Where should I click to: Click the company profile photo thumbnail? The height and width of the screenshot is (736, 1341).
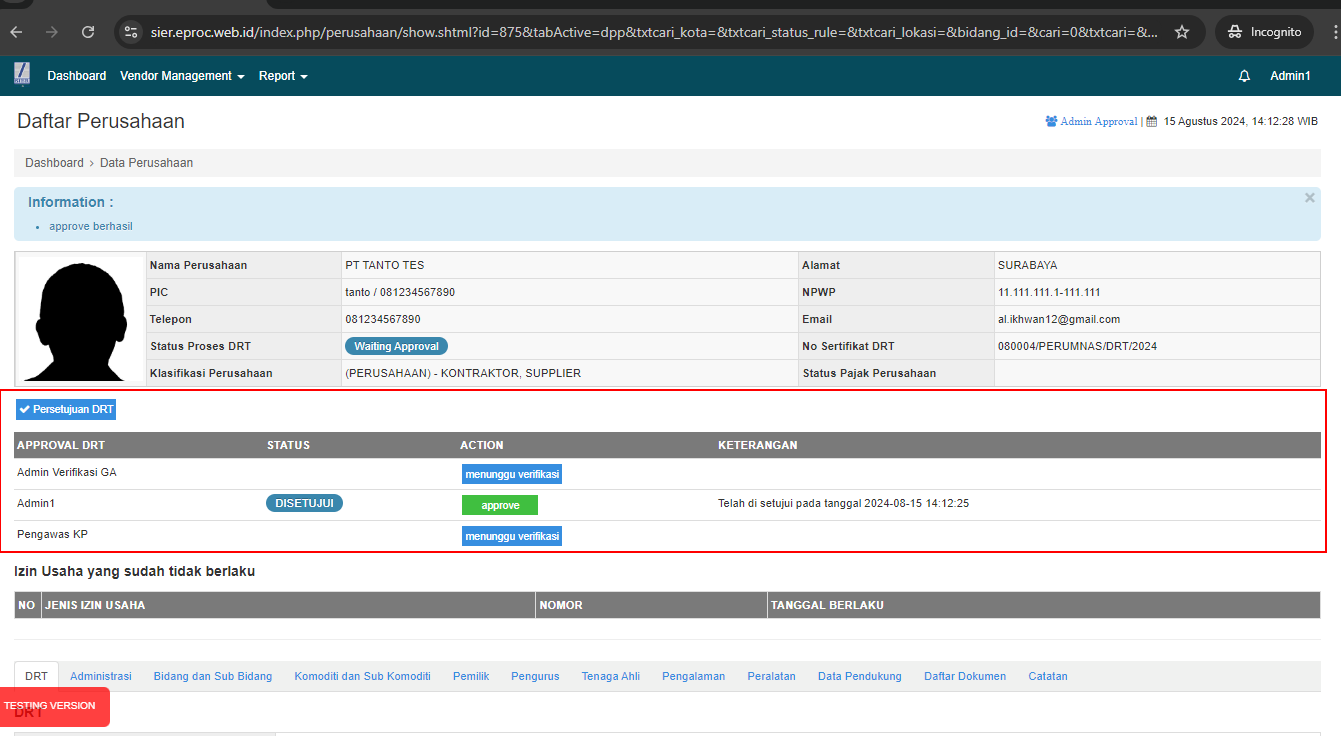point(80,319)
